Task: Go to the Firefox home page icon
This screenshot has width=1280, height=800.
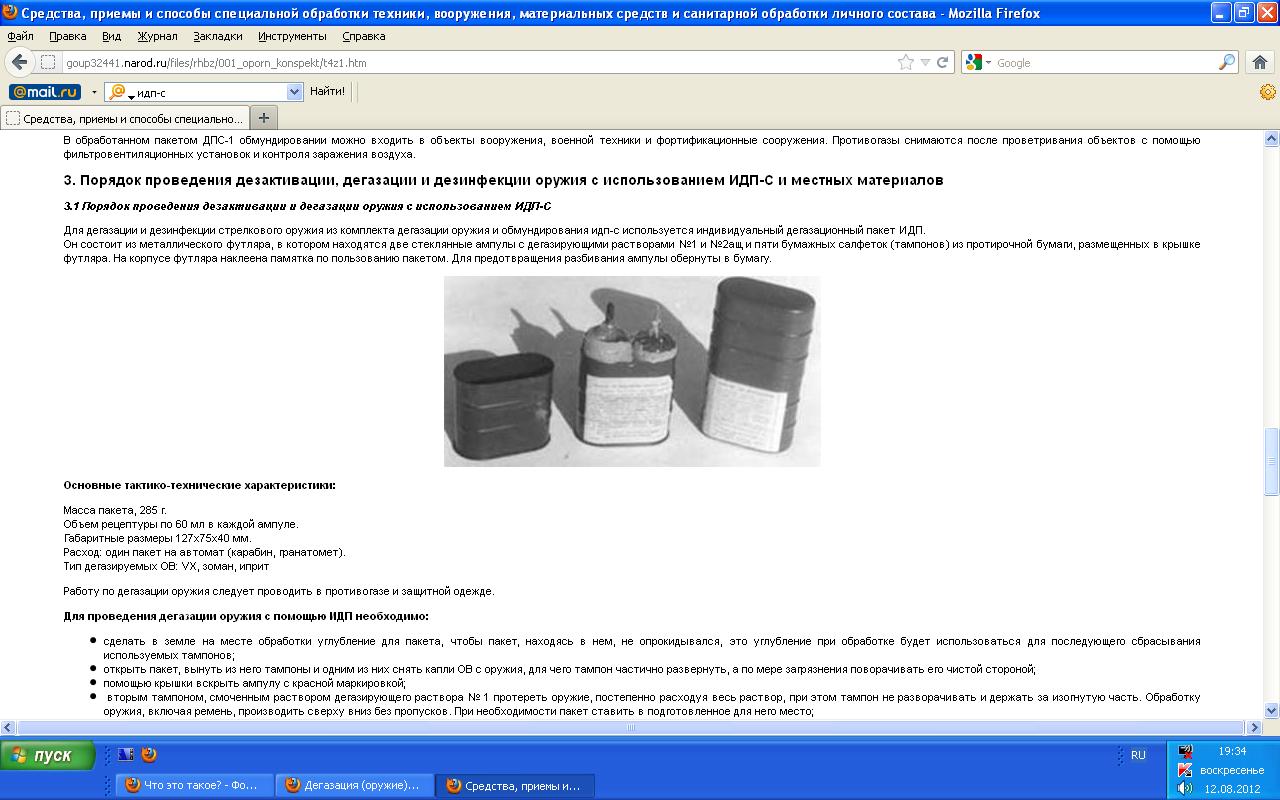Action: tap(1260, 62)
